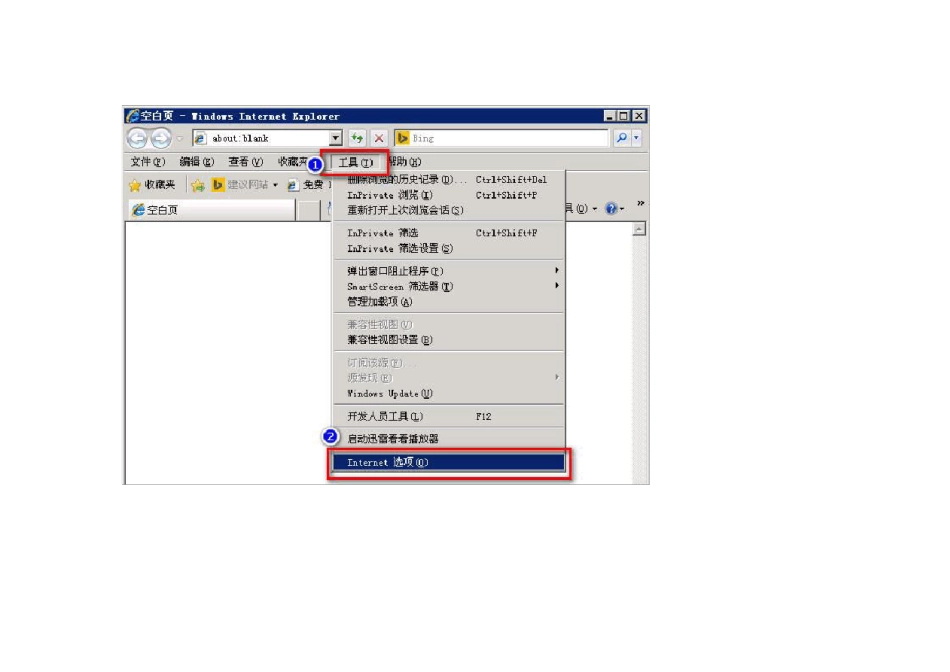Screen dimensions: 950x672
Task: Expand SmartScreen 筛选器(T) submenu
Action: coord(448,286)
